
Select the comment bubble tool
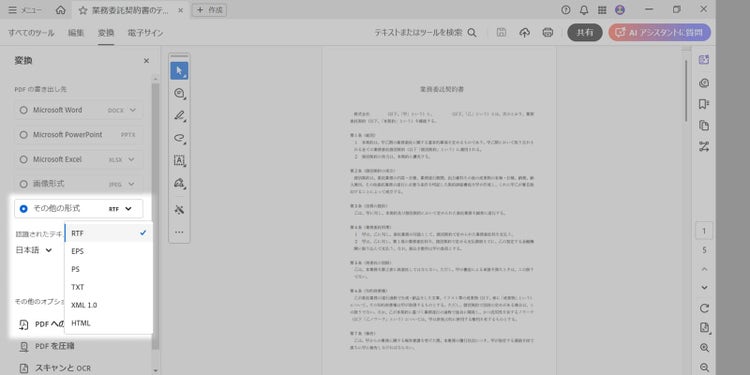coord(179,93)
